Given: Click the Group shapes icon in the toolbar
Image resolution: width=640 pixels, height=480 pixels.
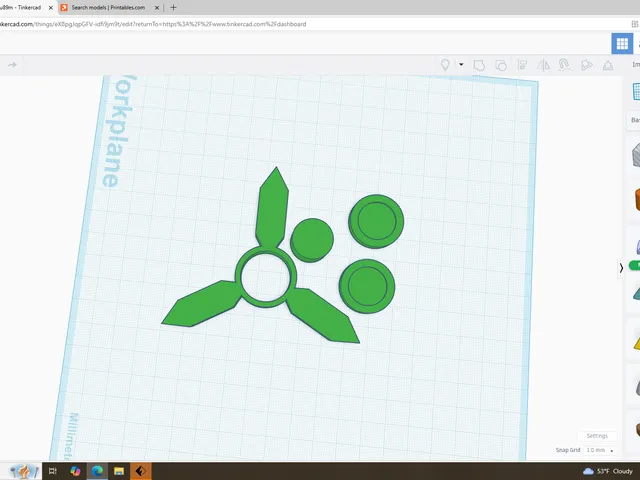Looking at the screenshot, I should [x=479, y=65].
